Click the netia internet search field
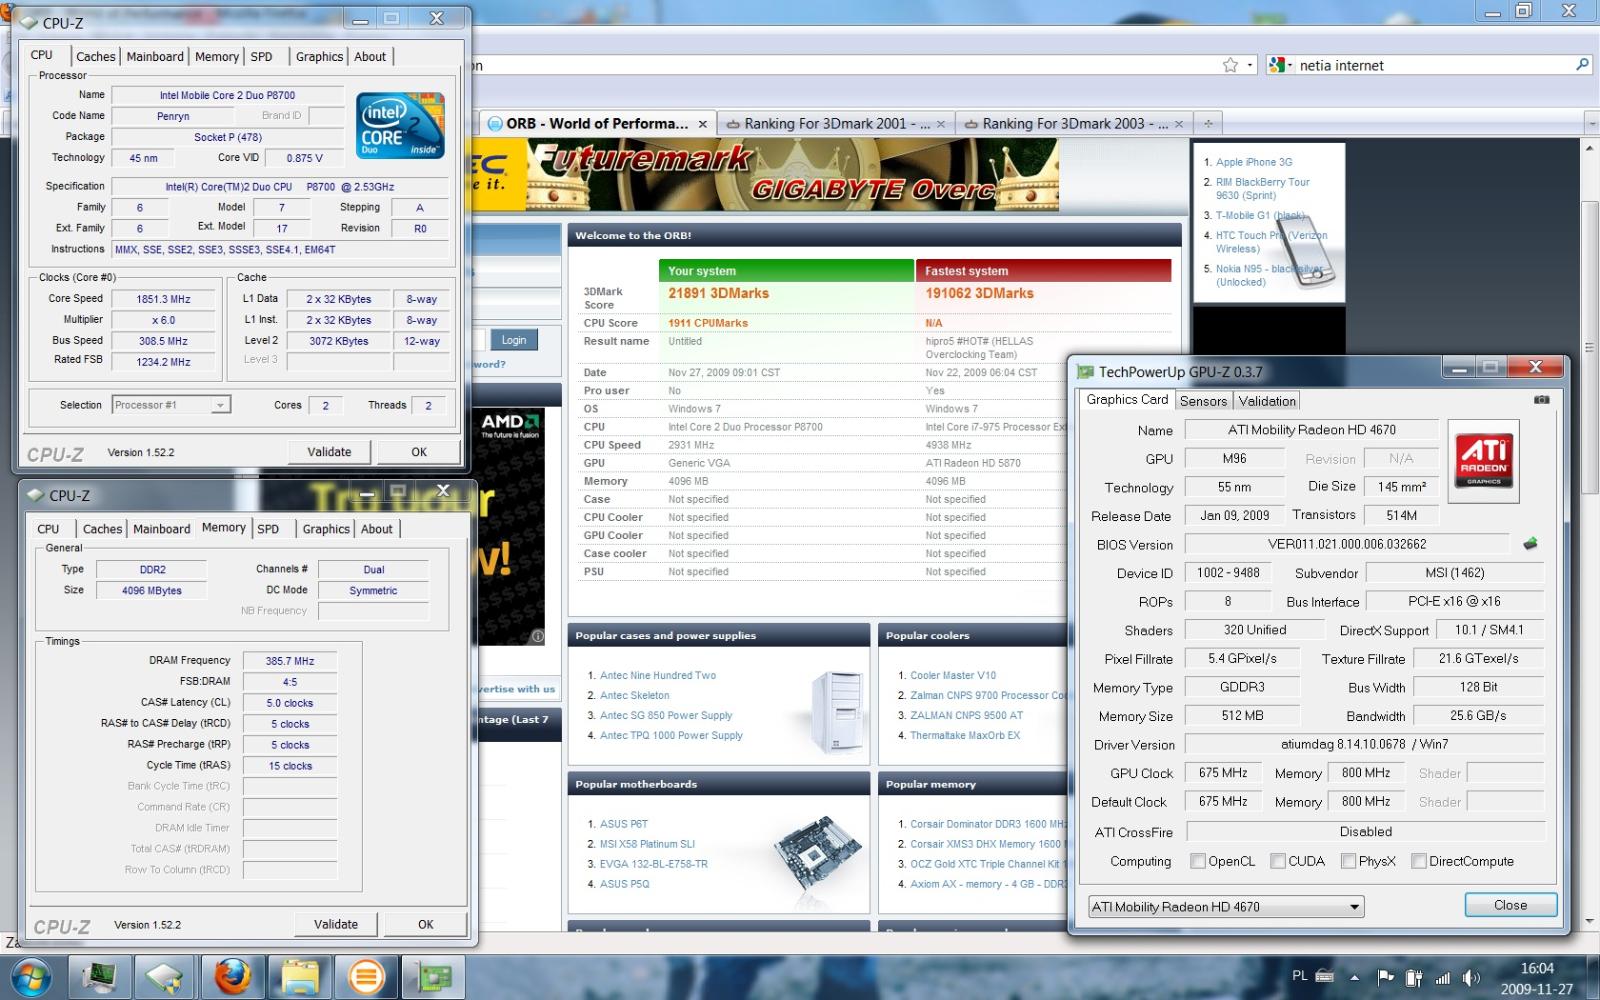 click(1432, 65)
